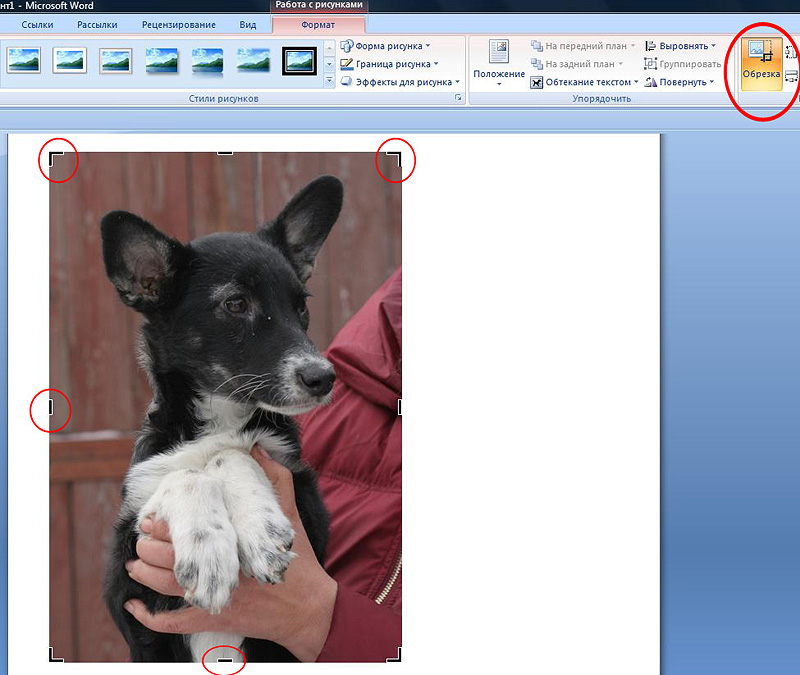
Task: Click the left-middle crop handle
Action: pyautogui.click(x=51, y=407)
